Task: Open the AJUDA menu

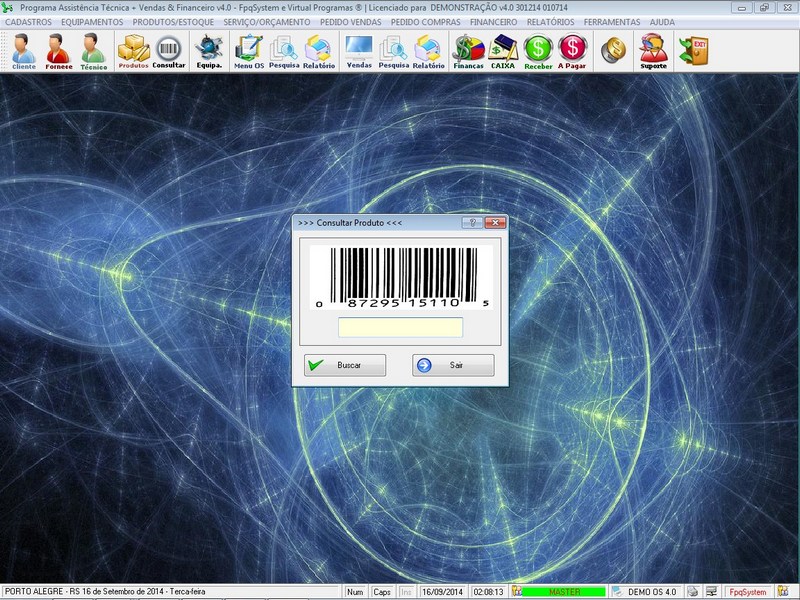Action: tap(662, 22)
